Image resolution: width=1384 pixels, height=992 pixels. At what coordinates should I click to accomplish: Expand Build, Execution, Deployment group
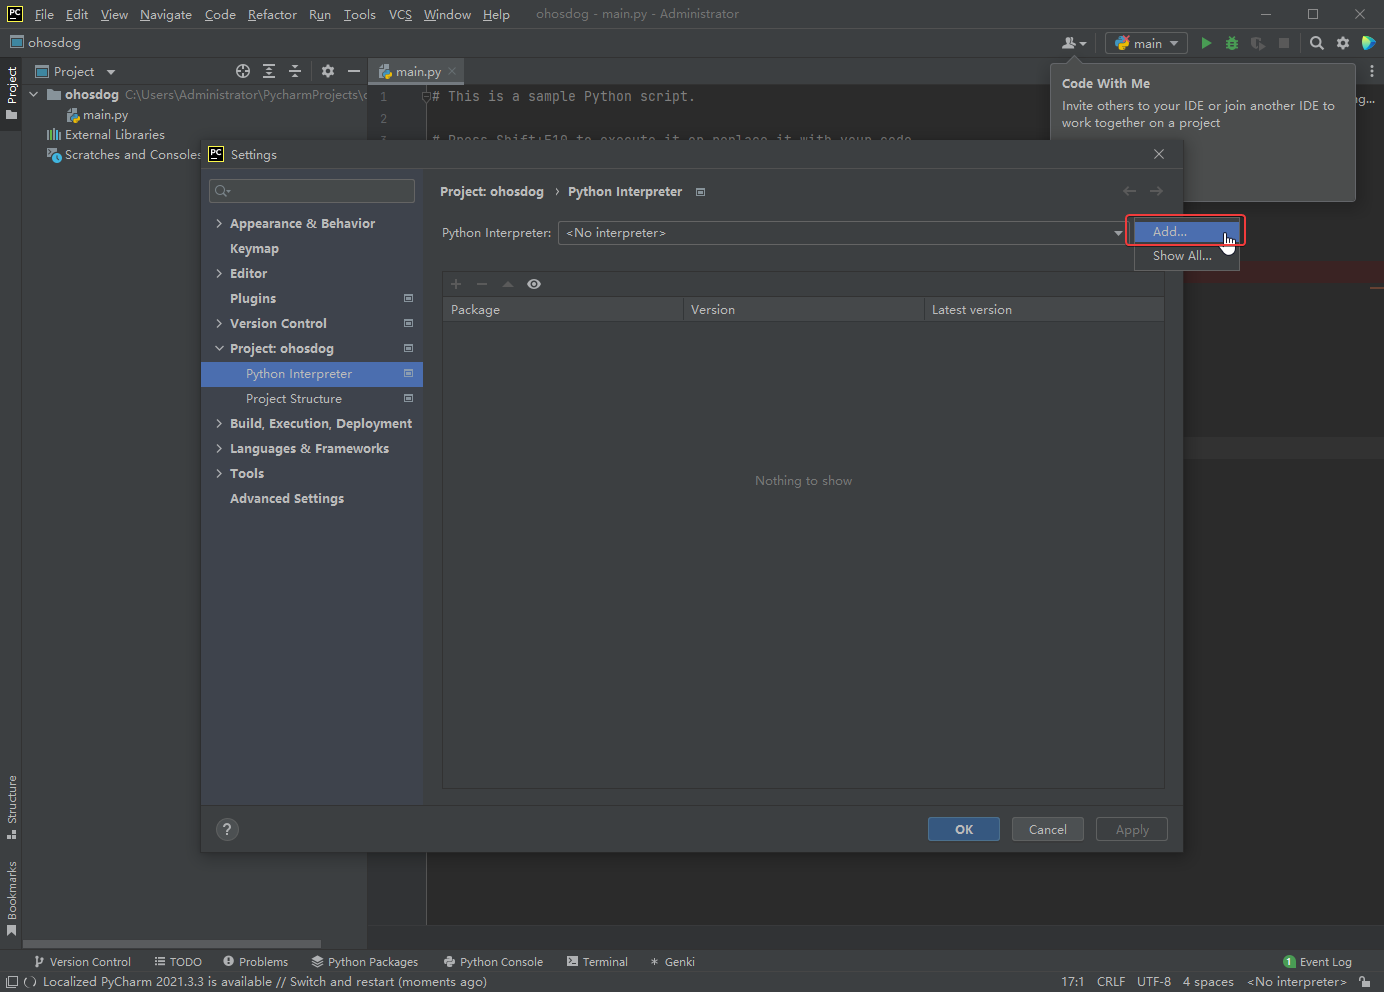pos(219,423)
